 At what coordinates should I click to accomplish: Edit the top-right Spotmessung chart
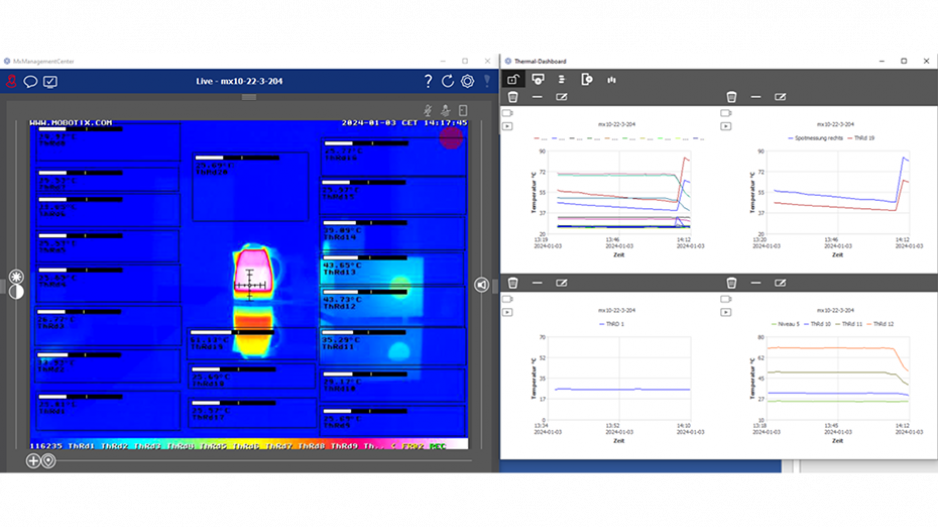(x=780, y=97)
